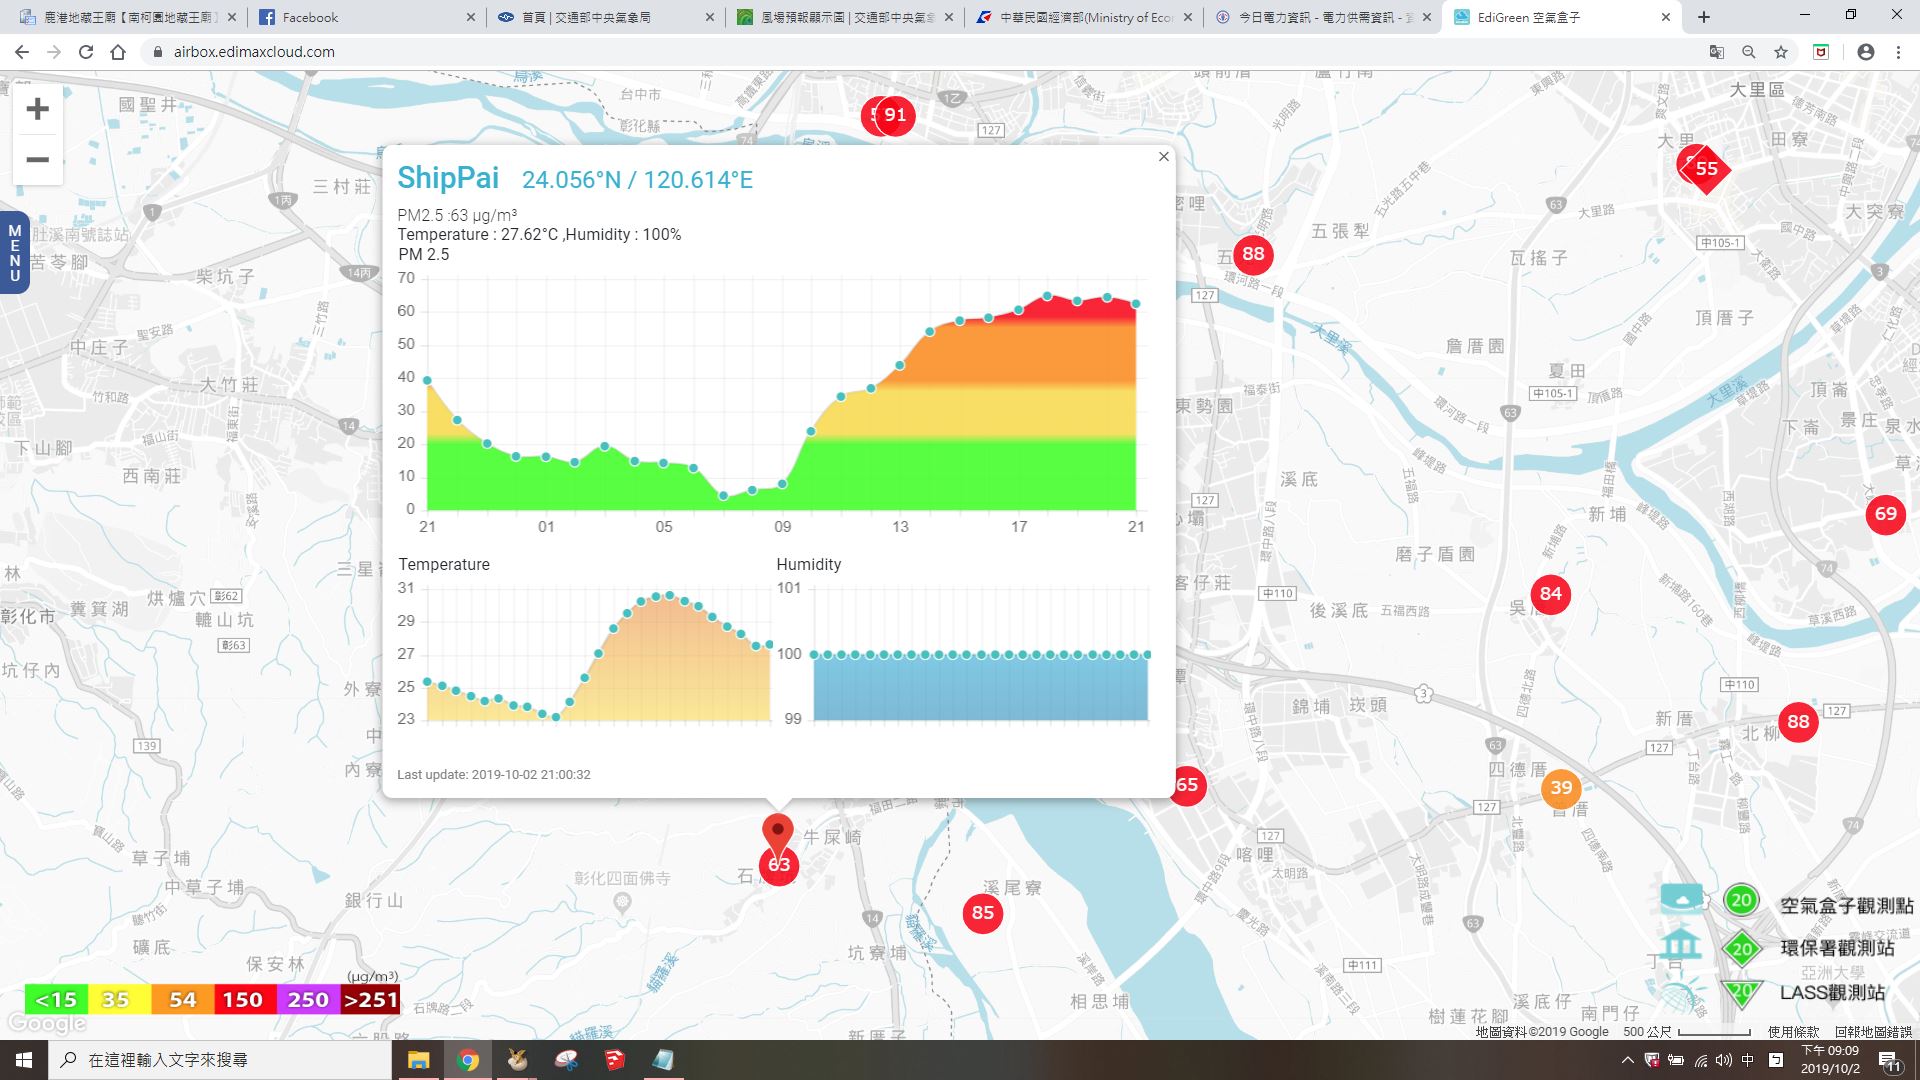Viewport: 1920px width, 1080px height.
Task: Switch to the Ministry of Economic Affairs tab
Action: click(1083, 17)
